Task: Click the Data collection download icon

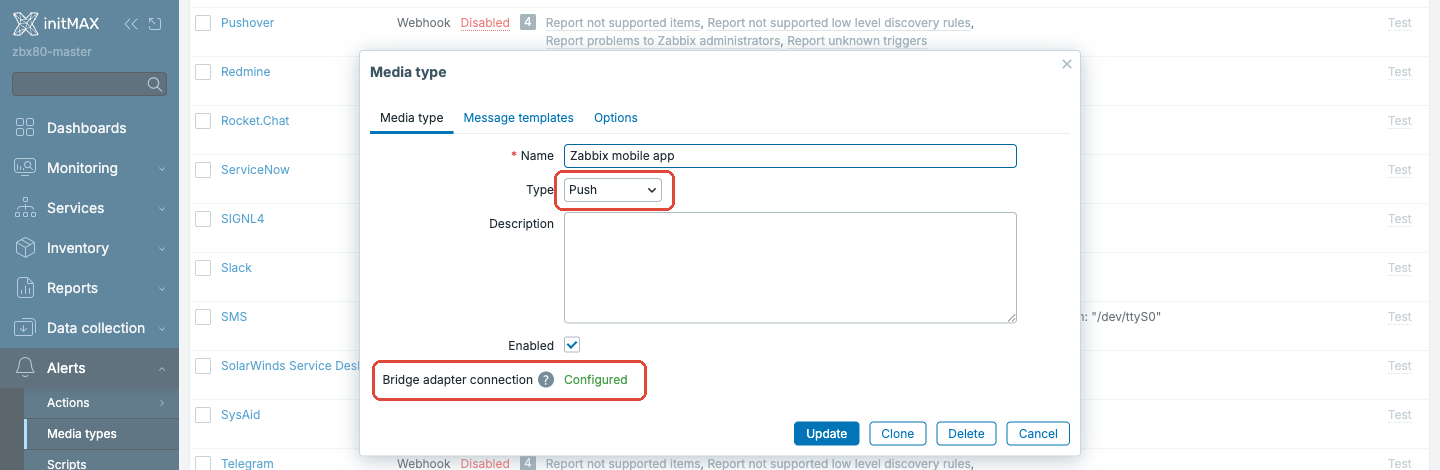Action: click(x=26, y=328)
